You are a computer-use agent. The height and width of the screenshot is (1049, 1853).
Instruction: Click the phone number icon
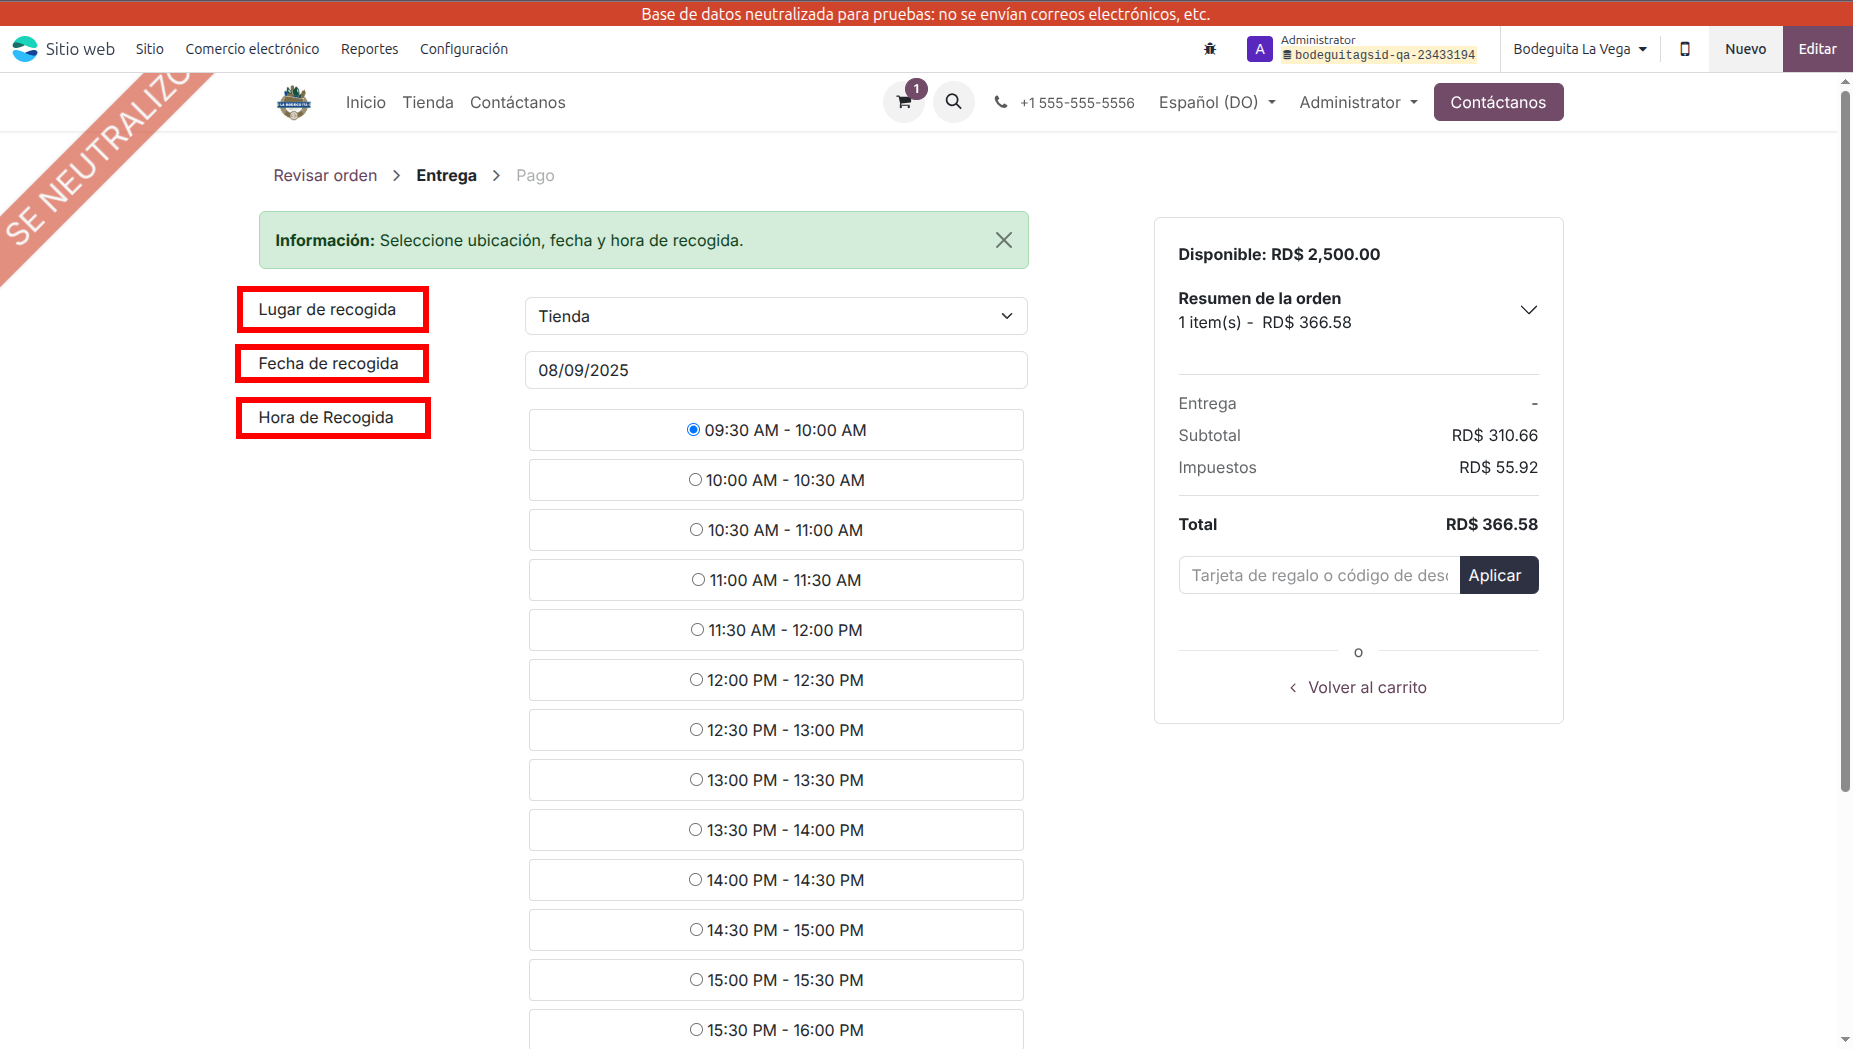click(x=1000, y=102)
